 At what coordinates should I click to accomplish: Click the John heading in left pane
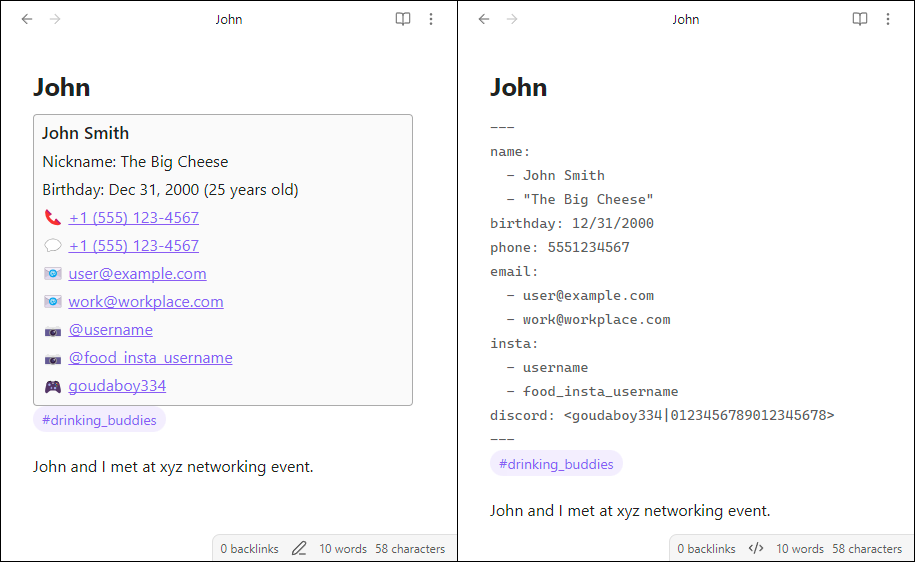(62, 88)
